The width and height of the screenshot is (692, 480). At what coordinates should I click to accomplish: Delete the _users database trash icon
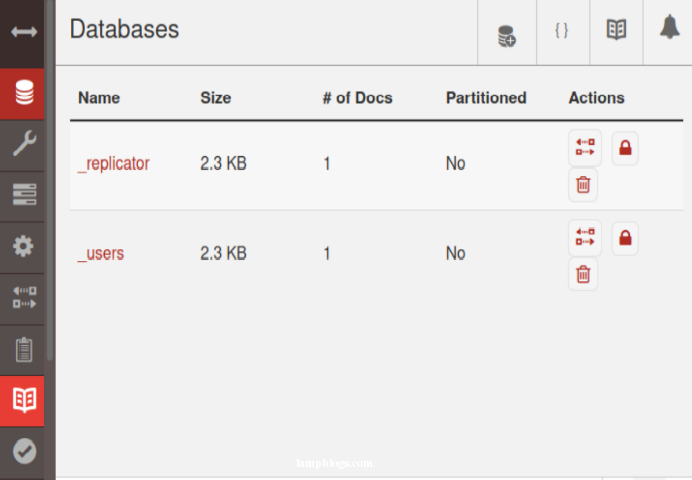pos(584,274)
